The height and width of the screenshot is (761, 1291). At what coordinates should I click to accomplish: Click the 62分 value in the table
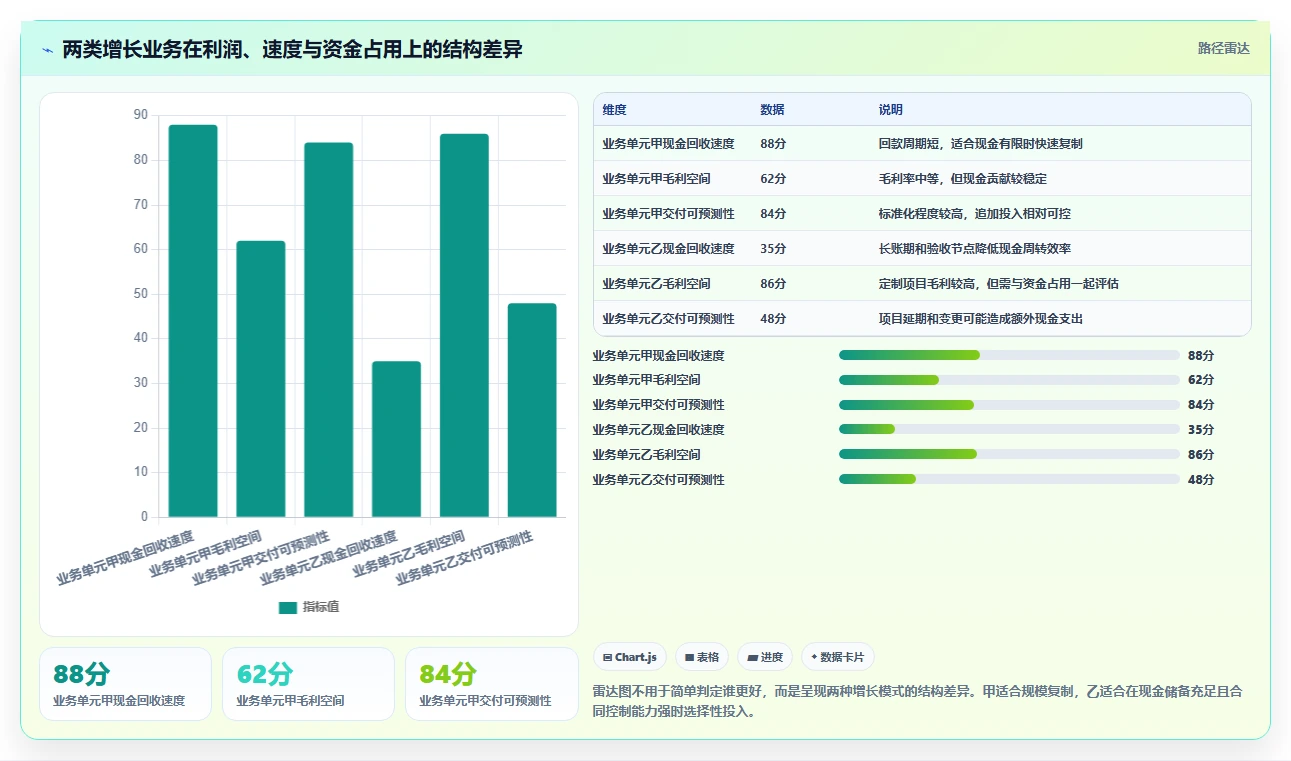pyautogui.click(x=773, y=179)
